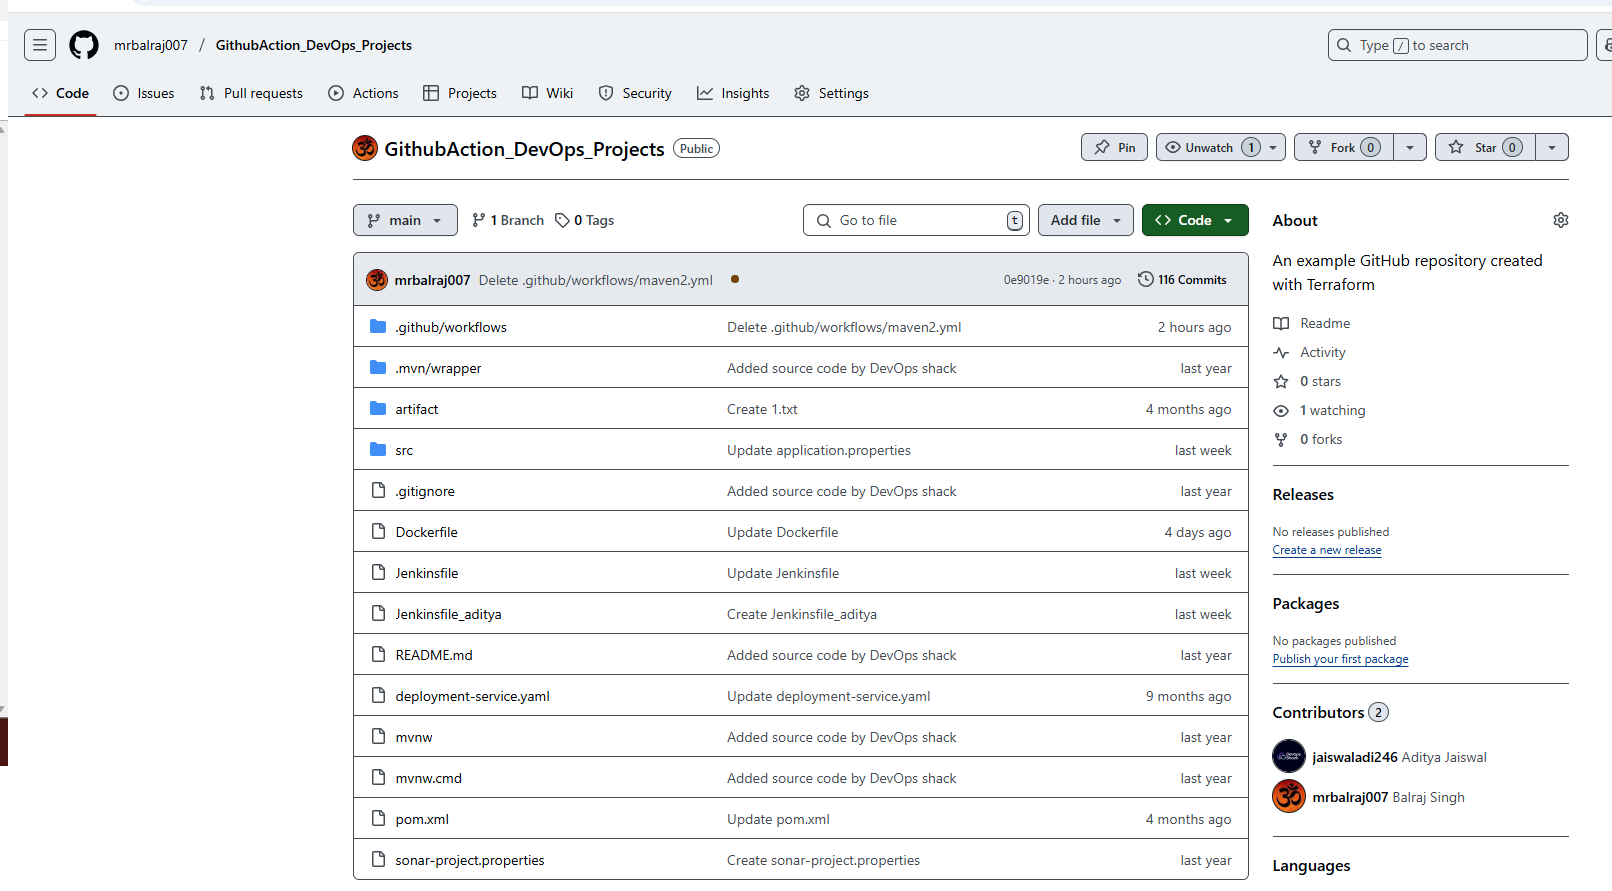Click the Packages heading link

pos(1306,604)
